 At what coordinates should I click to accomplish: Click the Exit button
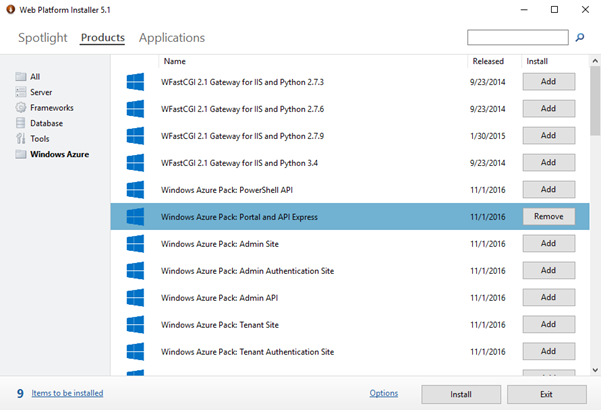pos(547,394)
